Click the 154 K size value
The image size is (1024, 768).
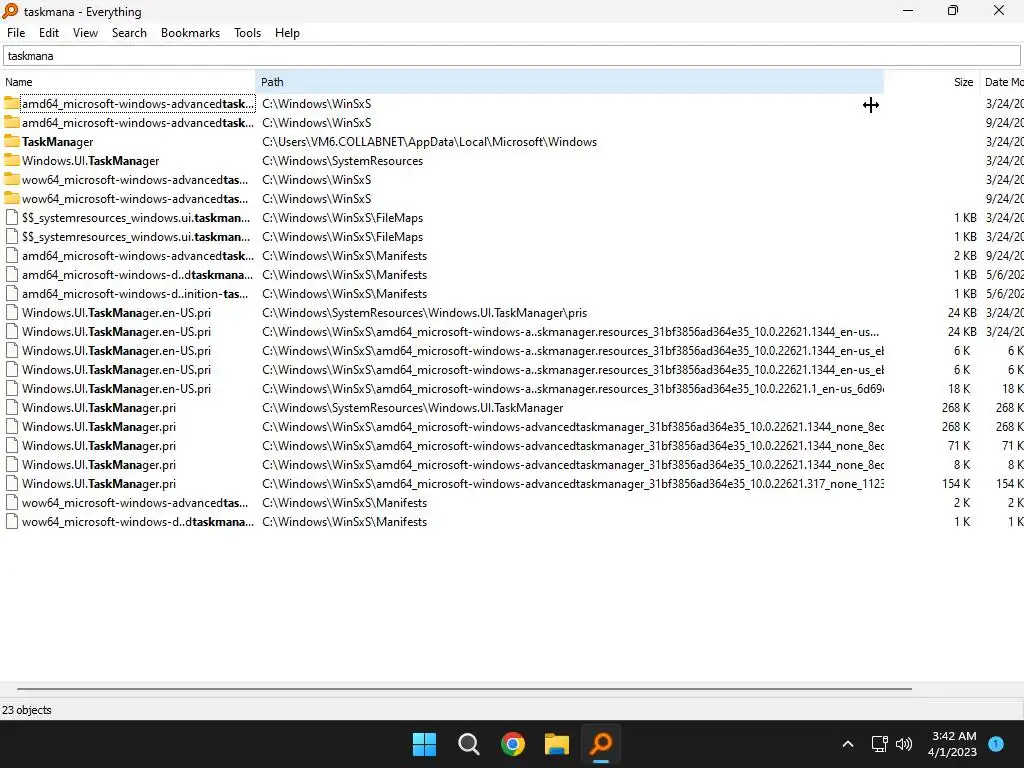coord(956,484)
